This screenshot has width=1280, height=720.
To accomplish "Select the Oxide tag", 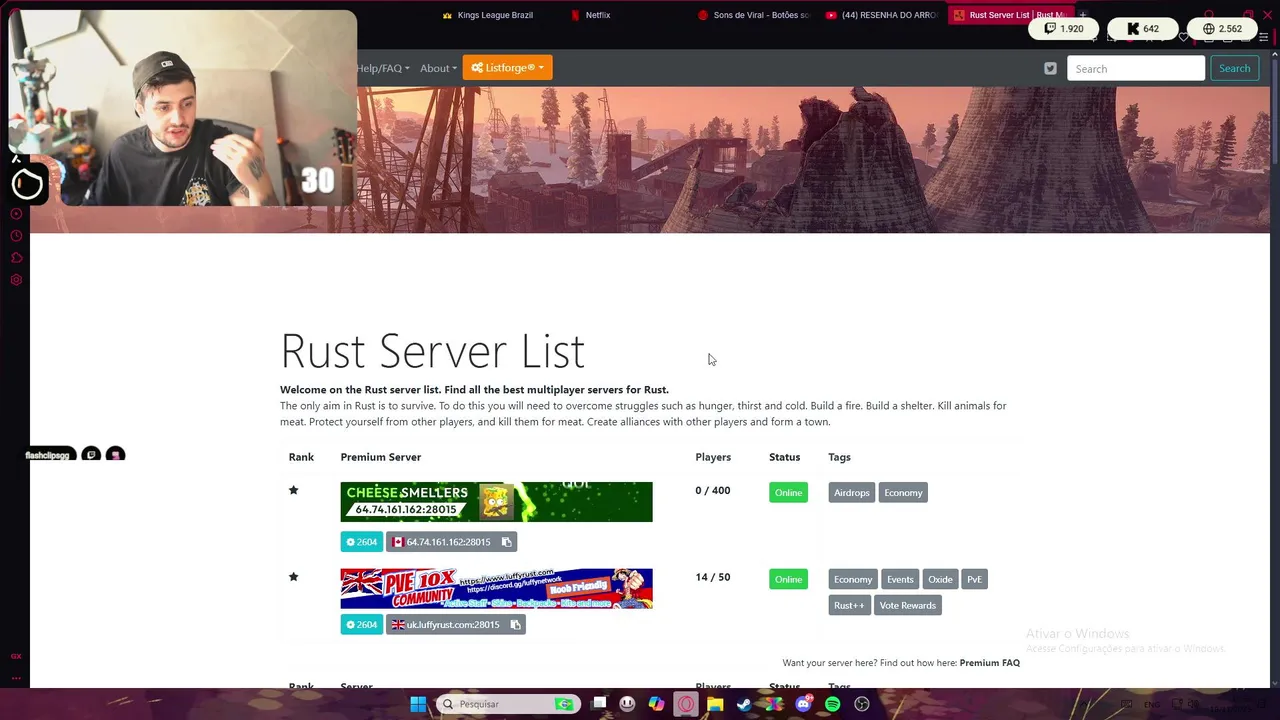I will click(x=940, y=580).
